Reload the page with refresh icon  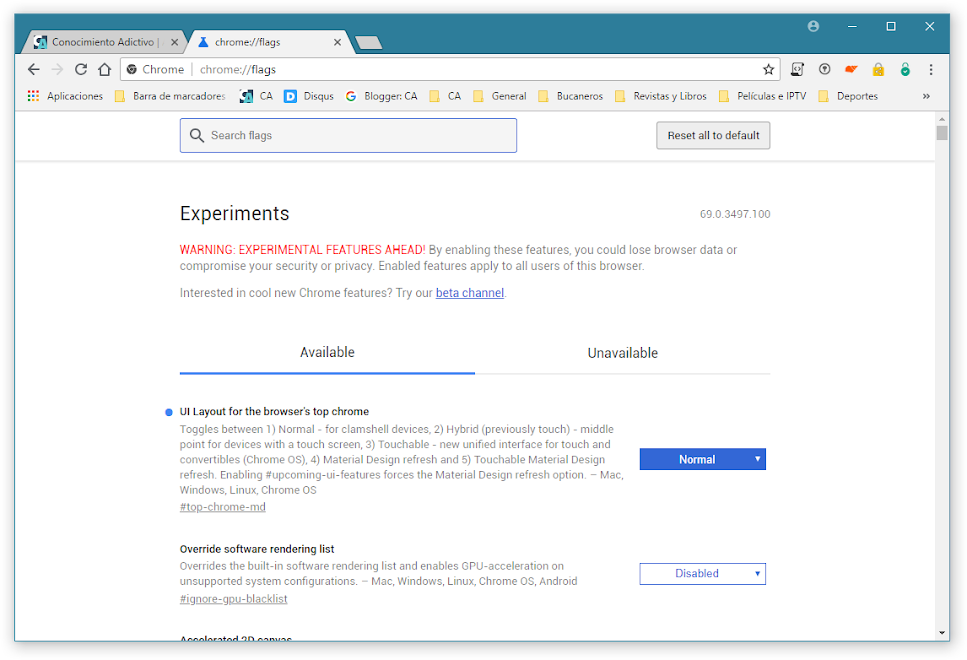[81, 70]
